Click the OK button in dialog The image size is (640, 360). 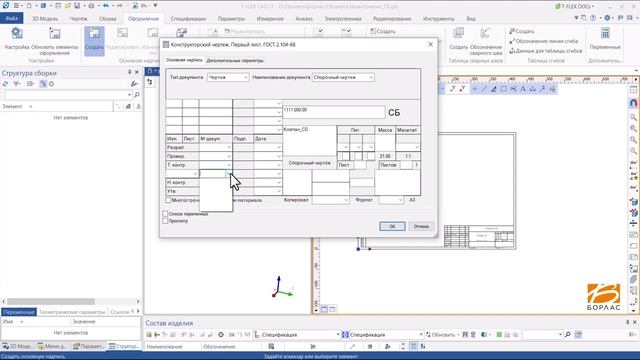tap(392, 226)
